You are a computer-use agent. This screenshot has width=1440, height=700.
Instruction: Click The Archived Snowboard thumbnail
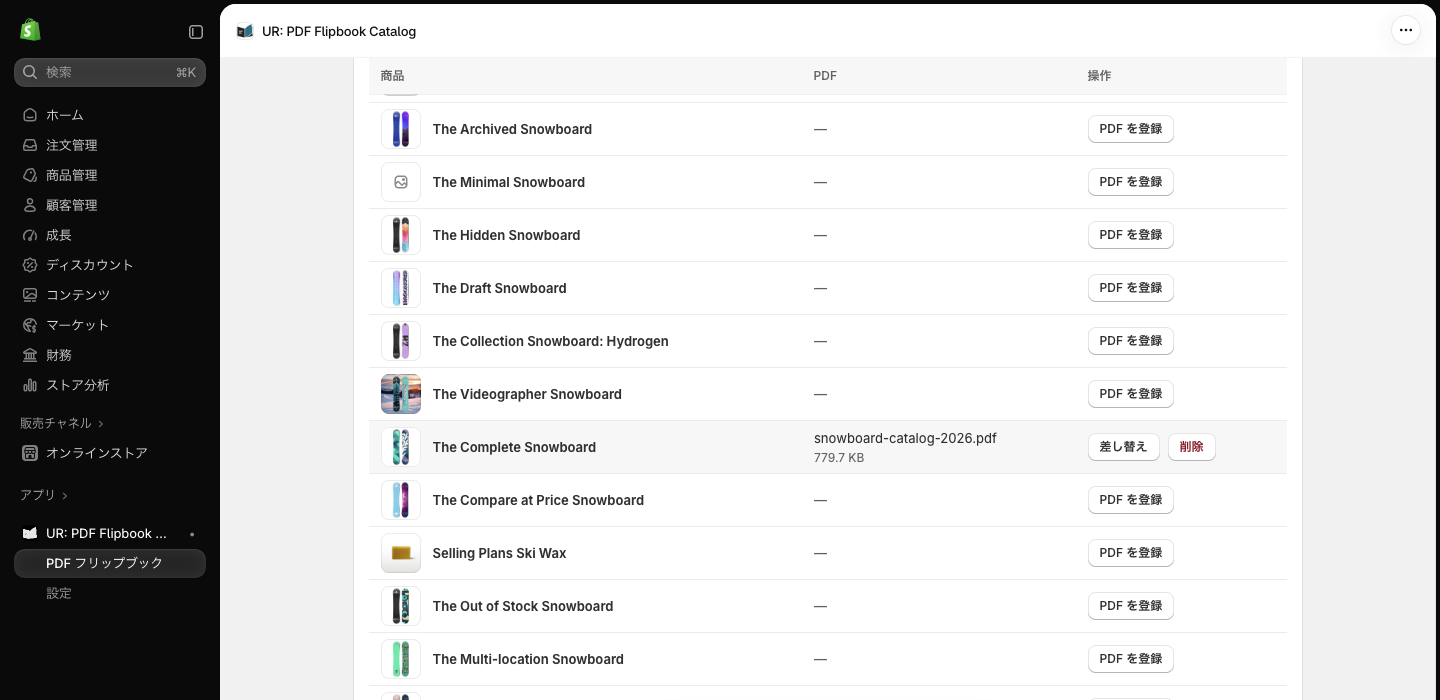pyautogui.click(x=401, y=129)
